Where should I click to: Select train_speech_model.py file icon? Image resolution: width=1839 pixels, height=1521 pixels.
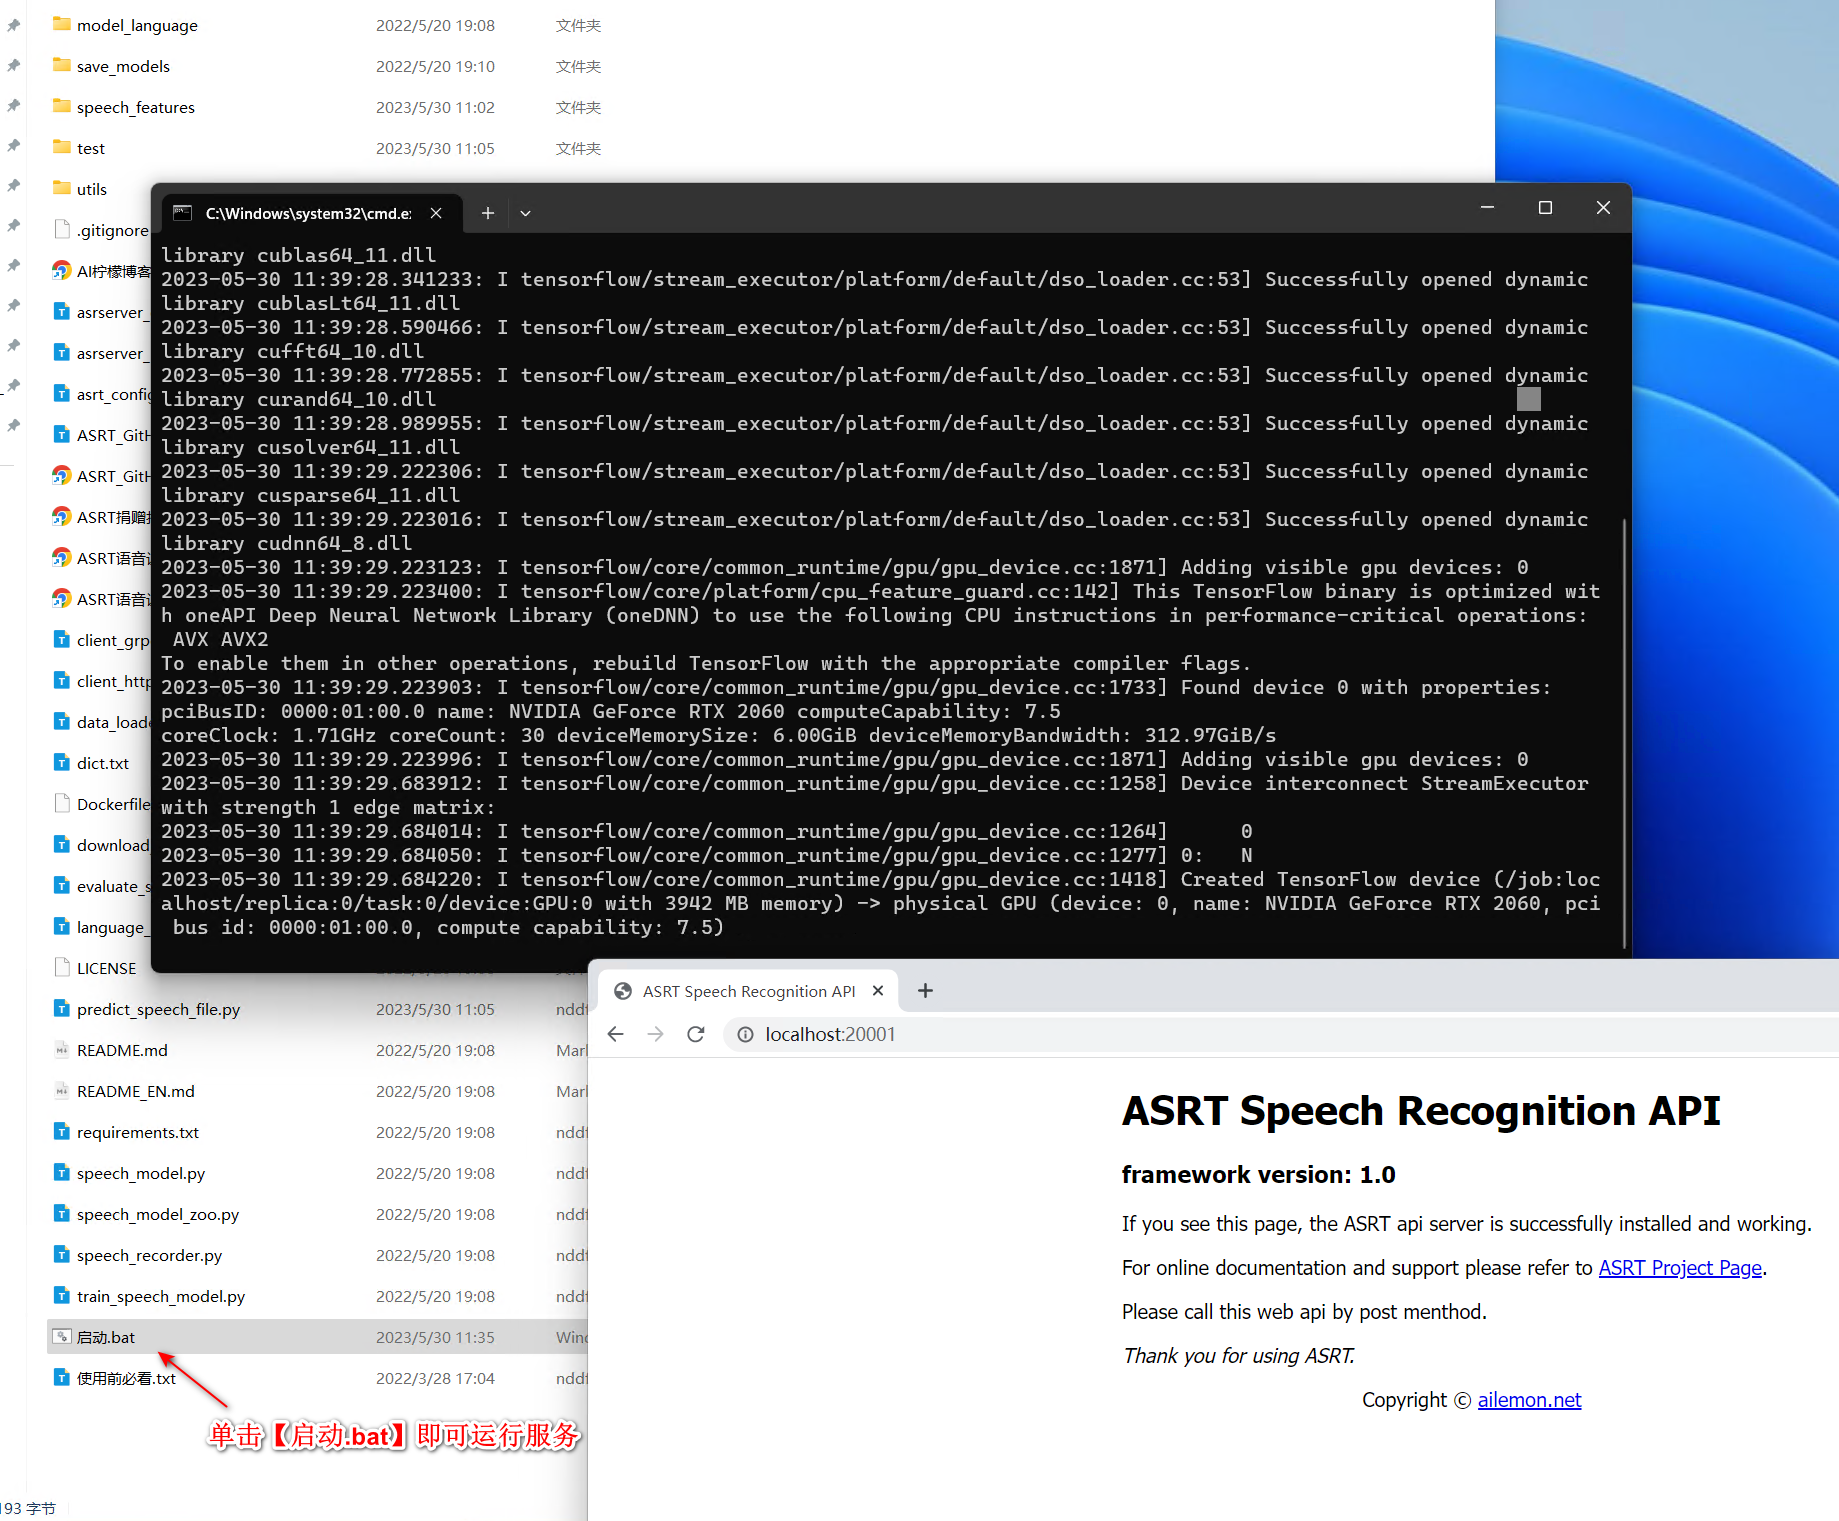pyautogui.click(x=62, y=1295)
